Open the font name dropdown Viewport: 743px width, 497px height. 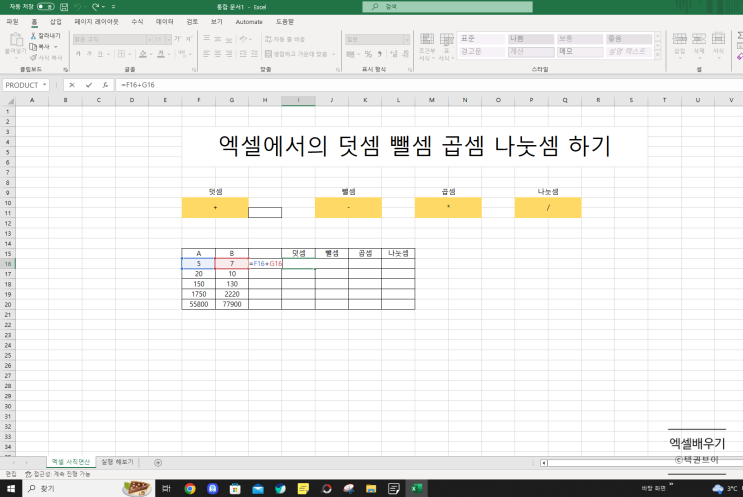click(x=149, y=39)
